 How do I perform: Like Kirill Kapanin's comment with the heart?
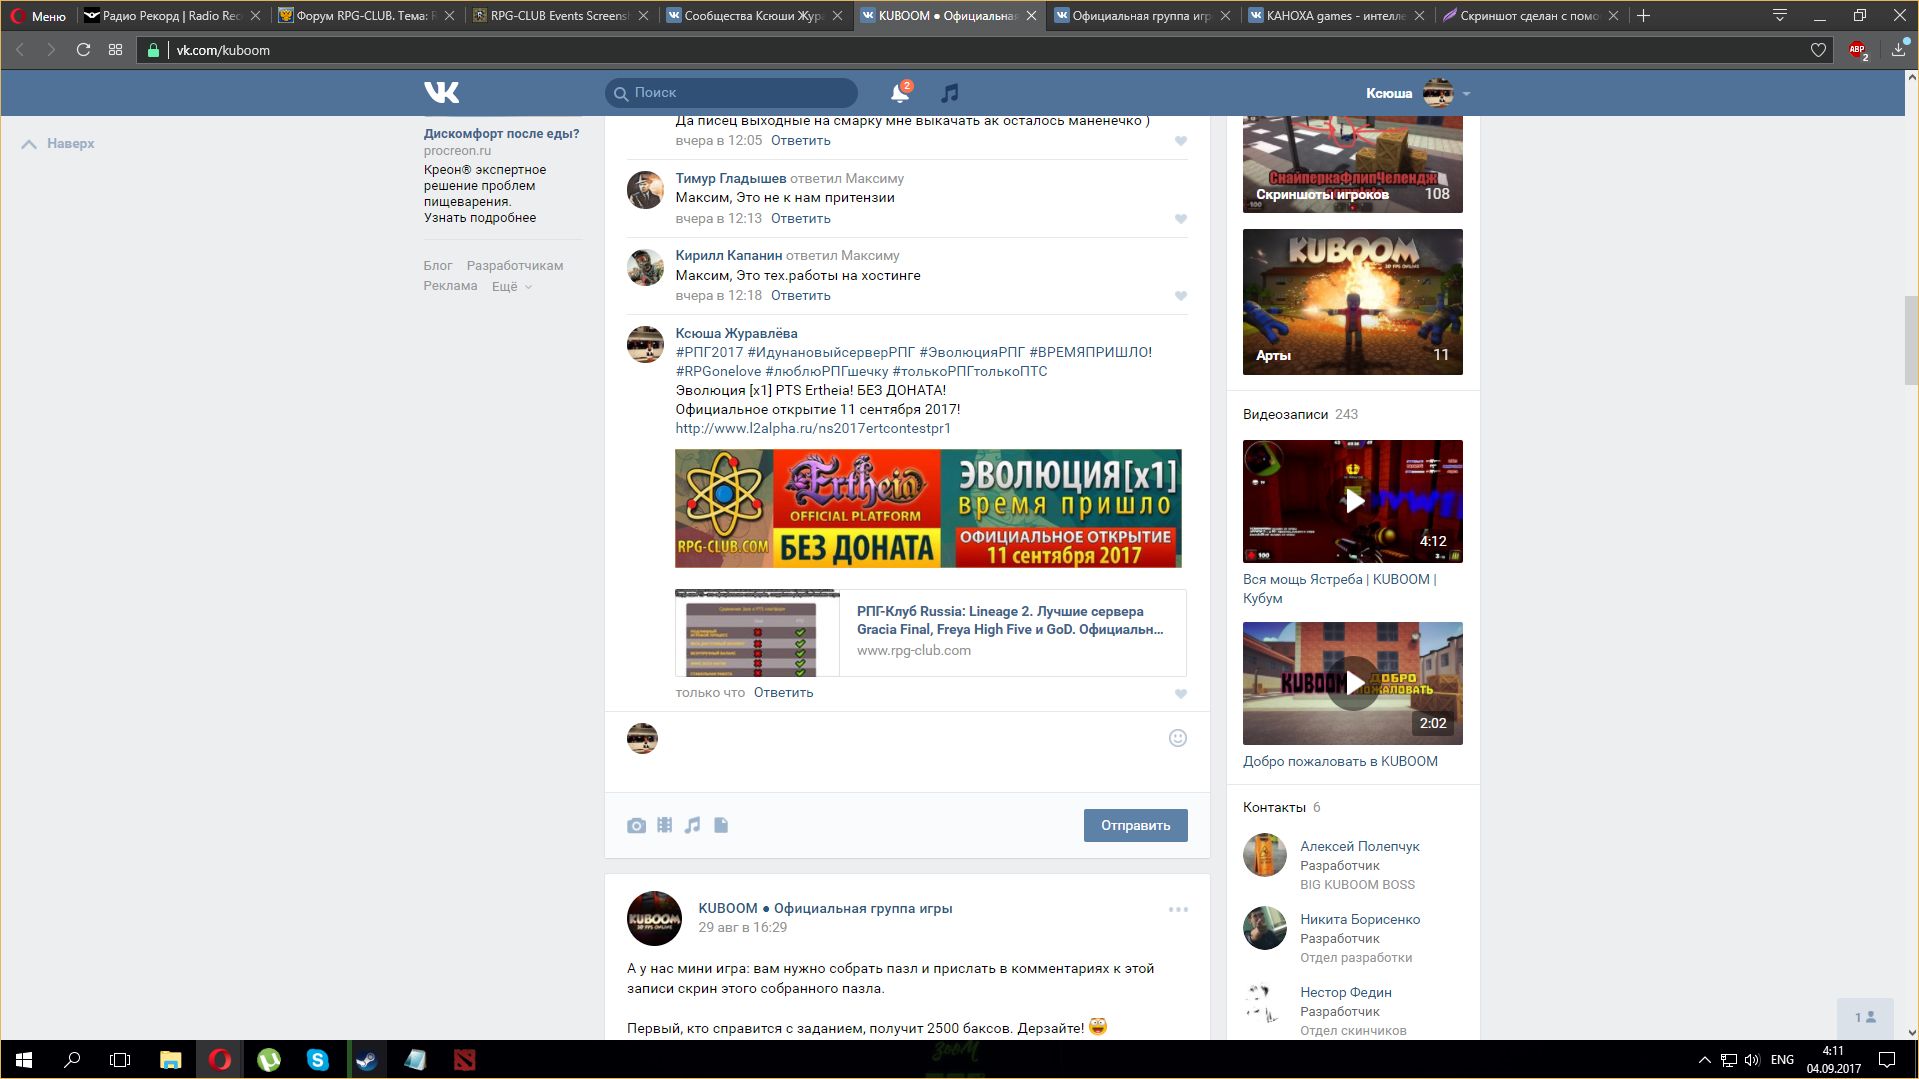click(1181, 296)
